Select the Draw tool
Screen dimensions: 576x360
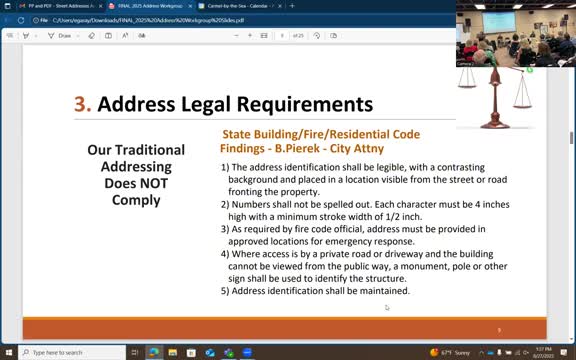click(x=60, y=36)
